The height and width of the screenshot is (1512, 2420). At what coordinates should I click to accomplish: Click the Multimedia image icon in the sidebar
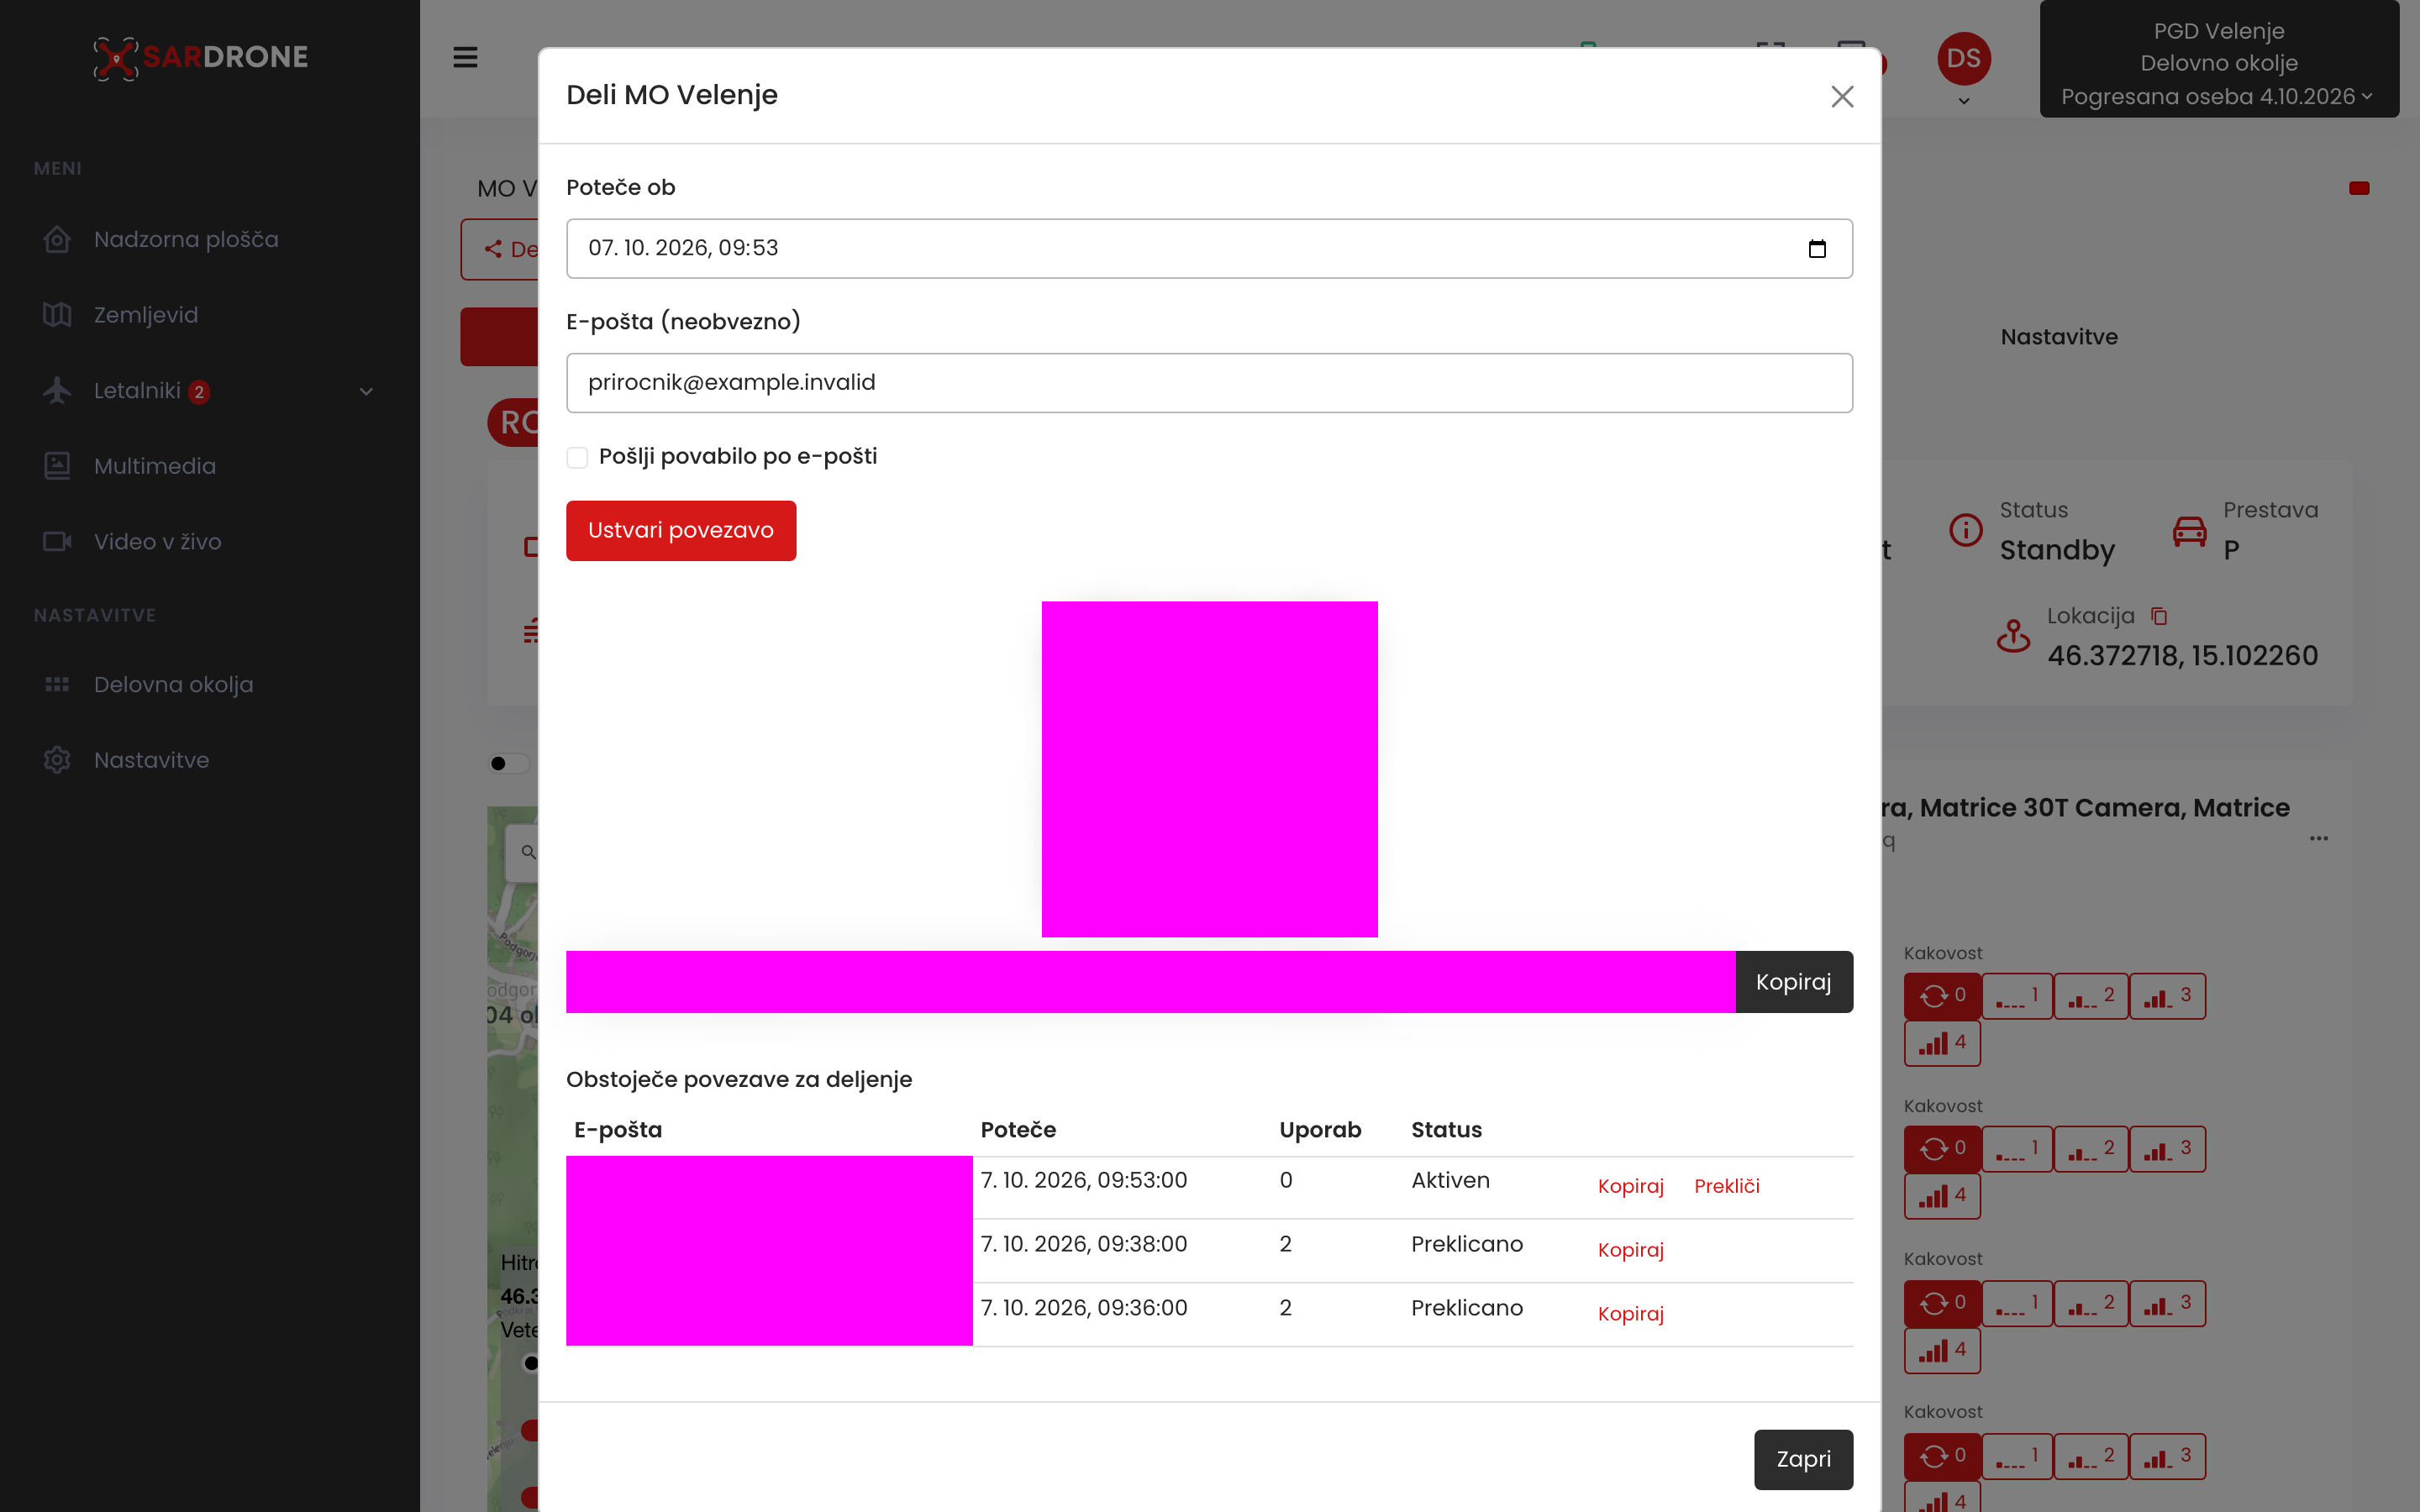[x=57, y=466]
